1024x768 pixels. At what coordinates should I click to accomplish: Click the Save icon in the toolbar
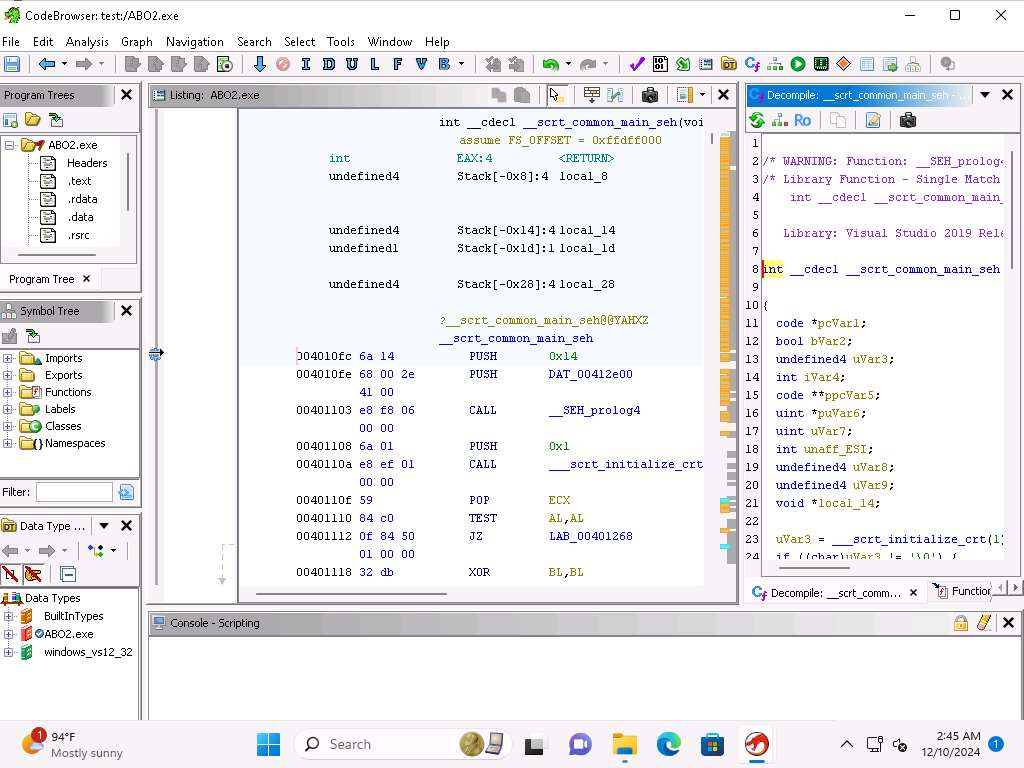12,64
